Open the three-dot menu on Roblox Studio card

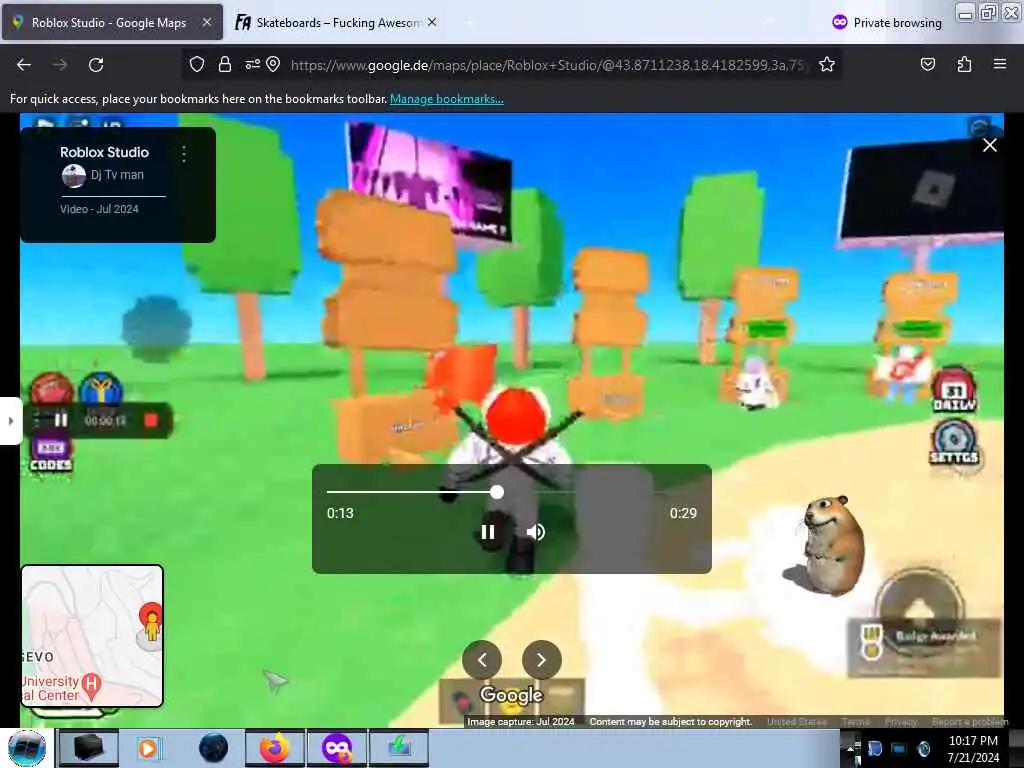click(x=184, y=154)
